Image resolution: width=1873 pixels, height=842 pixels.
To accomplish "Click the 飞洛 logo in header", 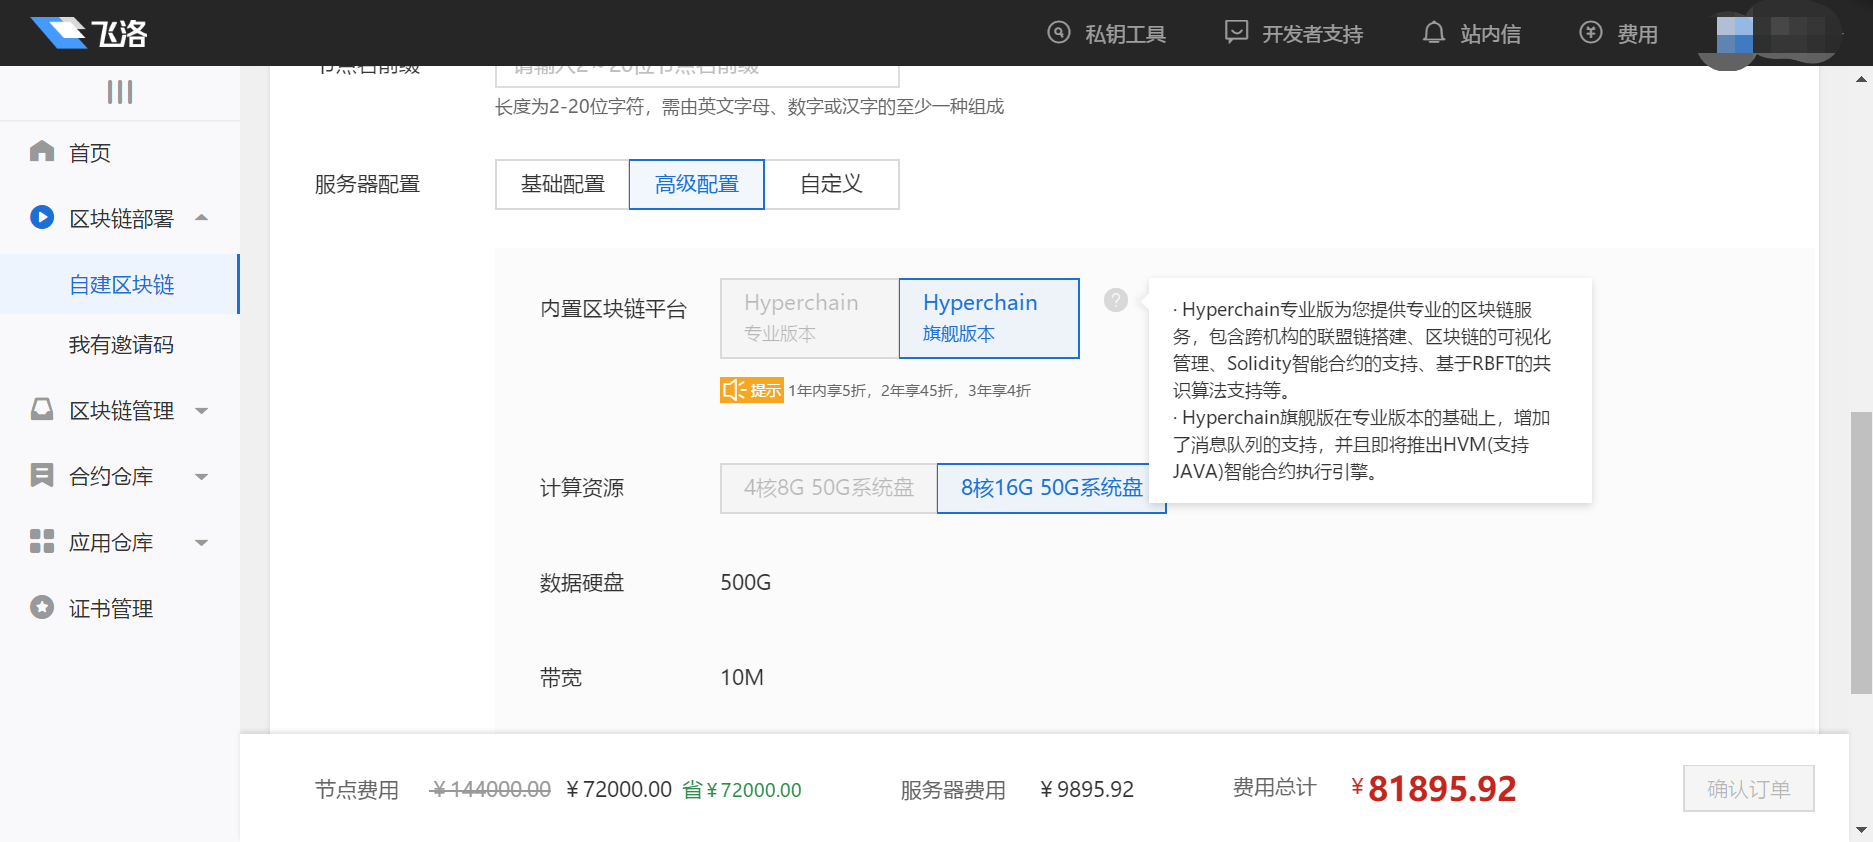I will pos(88,33).
